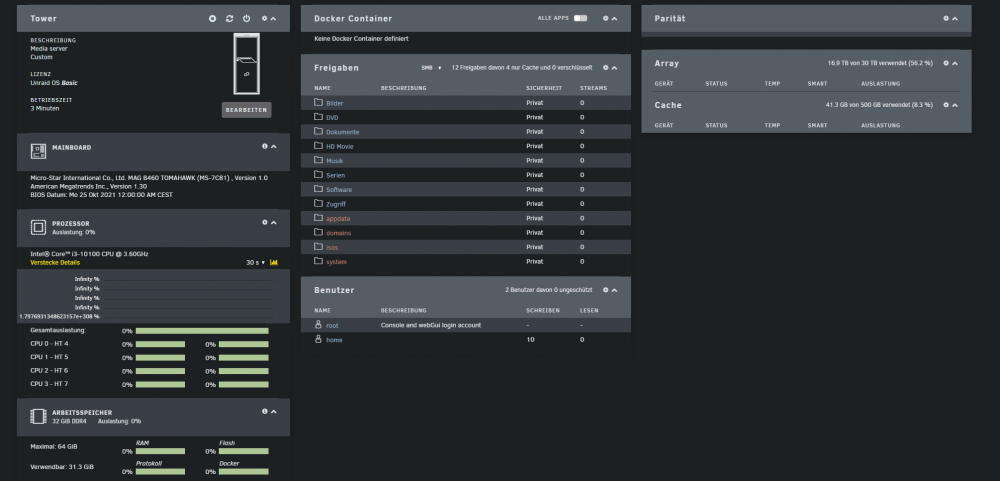The width and height of the screenshot is (1000, 481).
Task: Click the Cache usage text 41.3 GB von 500 GB
Action: [x=879, y=105]
